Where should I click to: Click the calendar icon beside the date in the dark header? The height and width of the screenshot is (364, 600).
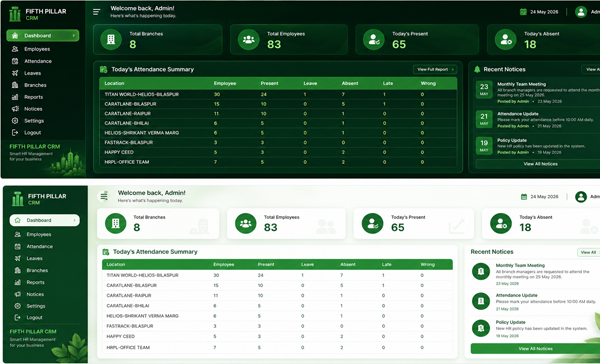click(x=523, y=12)
